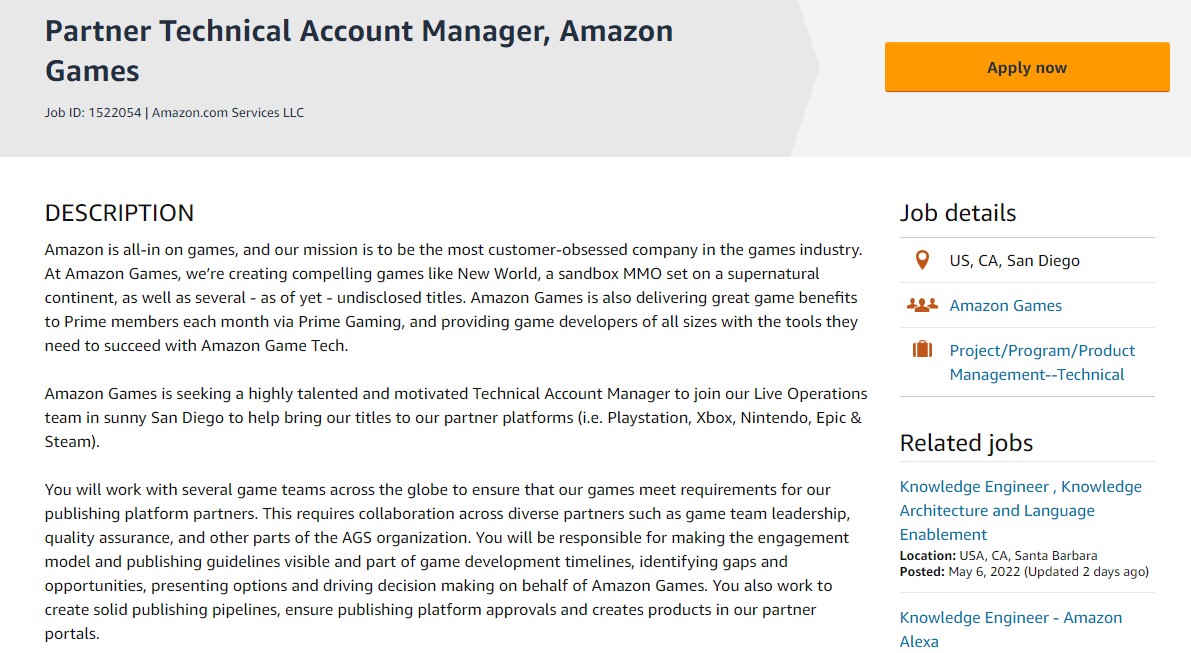Click the orange Apply now button
Viewport: 1191px width, 653px height.
tap(1027, 68)
